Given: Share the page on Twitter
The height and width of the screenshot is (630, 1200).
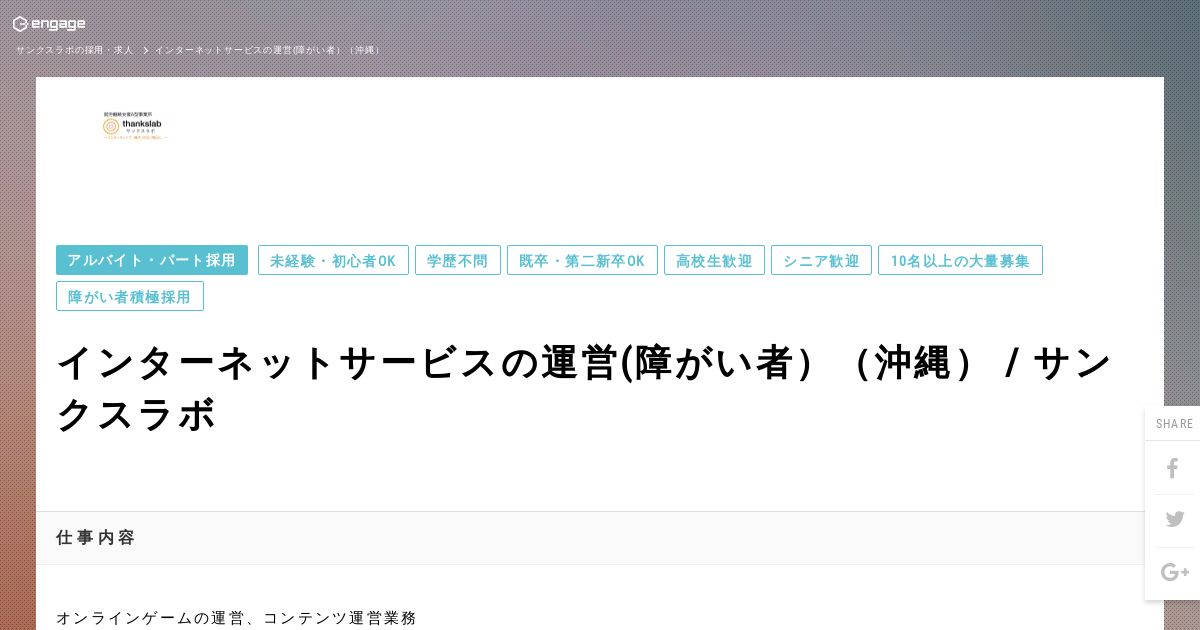Looking at the screenshot, I should [x=1174, y=519].
